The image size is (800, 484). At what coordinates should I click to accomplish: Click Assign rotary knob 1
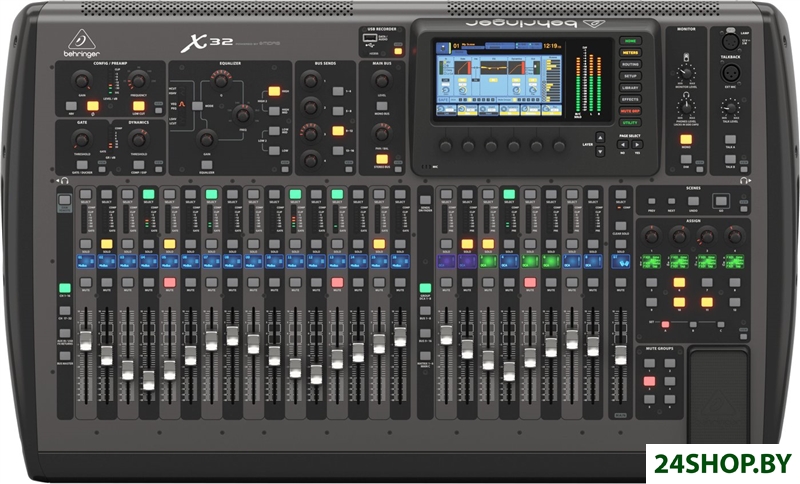click(x=652, y=236)
